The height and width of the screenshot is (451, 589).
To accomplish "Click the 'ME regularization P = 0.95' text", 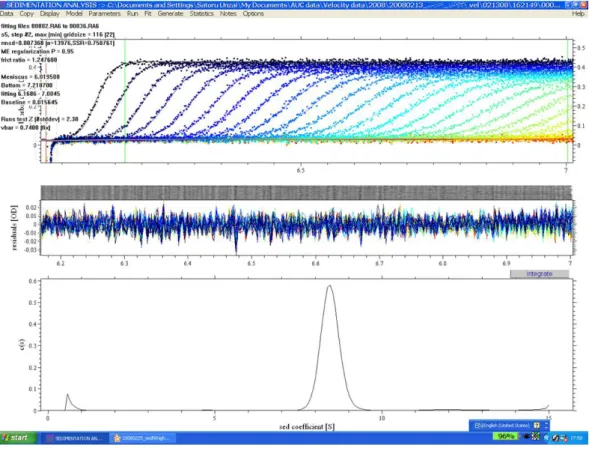I will pyautogui.click(x=38, y=51).
